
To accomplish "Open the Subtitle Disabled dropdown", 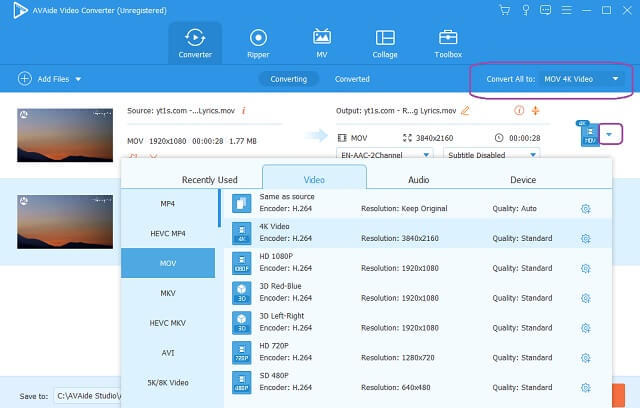I will click(x=491, y=154).
